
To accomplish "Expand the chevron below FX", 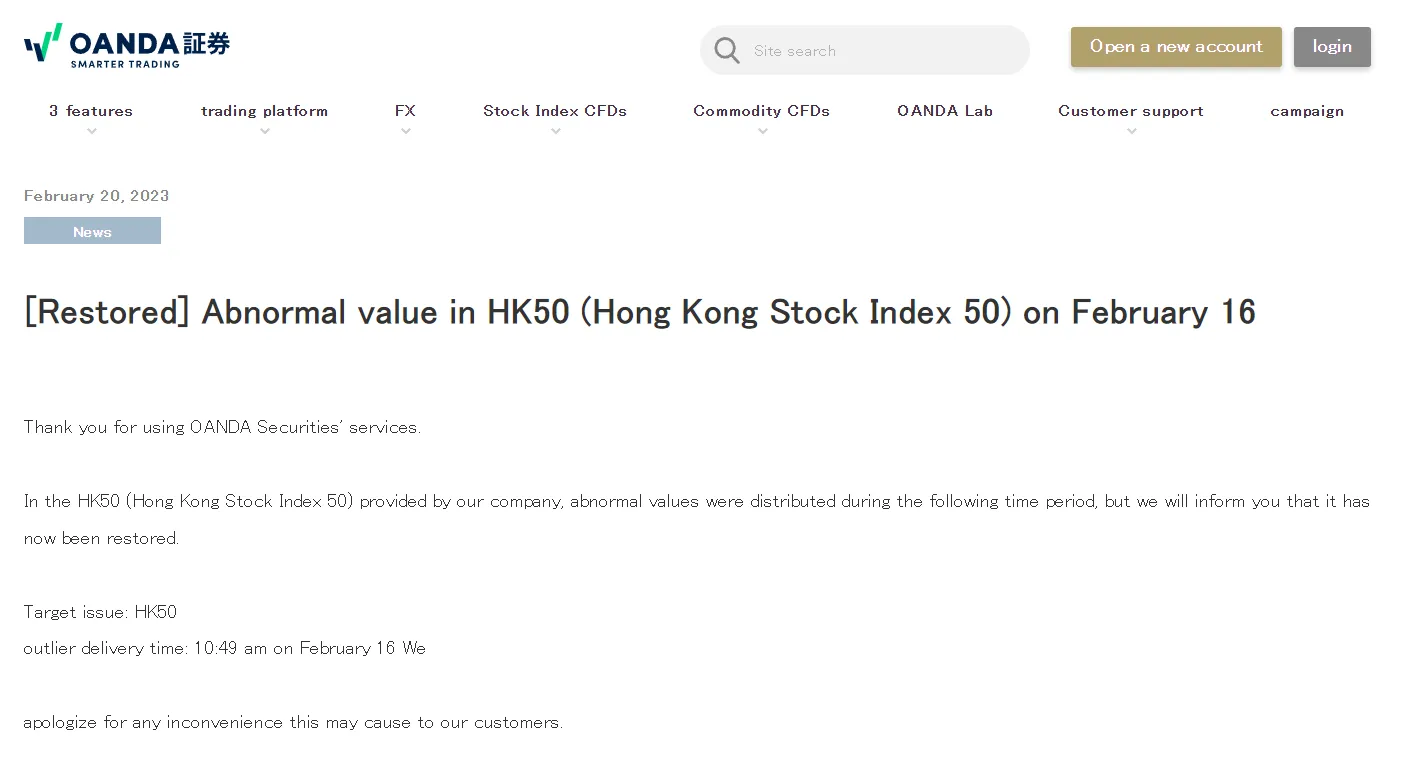I will [x=405, y=131].
